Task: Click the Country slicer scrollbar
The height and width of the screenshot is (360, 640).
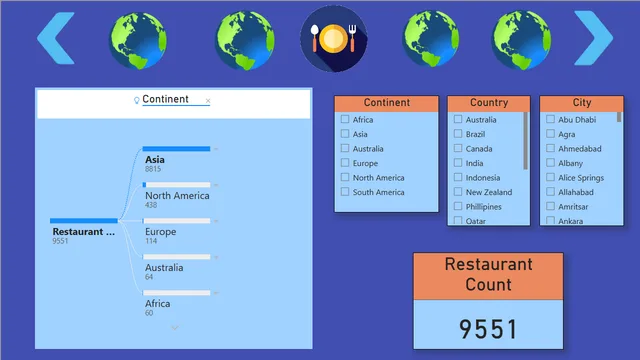Action: pos(525,141)
